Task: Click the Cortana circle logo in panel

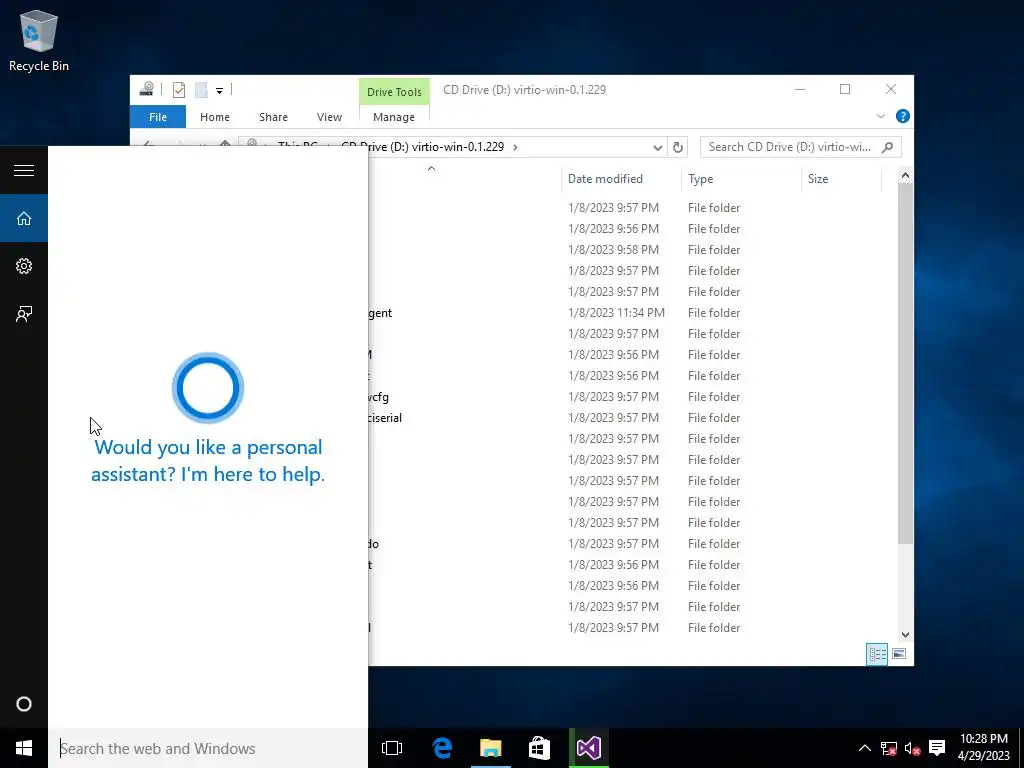Action: 208,388
